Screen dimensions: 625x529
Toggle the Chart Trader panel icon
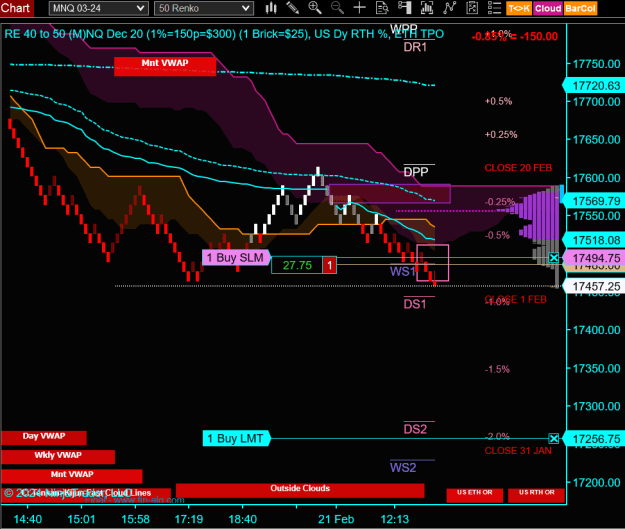(404, 8)
